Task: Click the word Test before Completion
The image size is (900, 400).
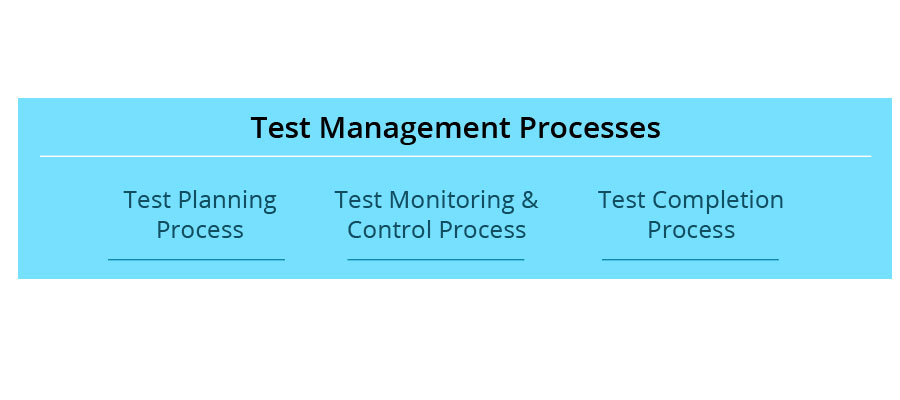Action: pos(622,200)
